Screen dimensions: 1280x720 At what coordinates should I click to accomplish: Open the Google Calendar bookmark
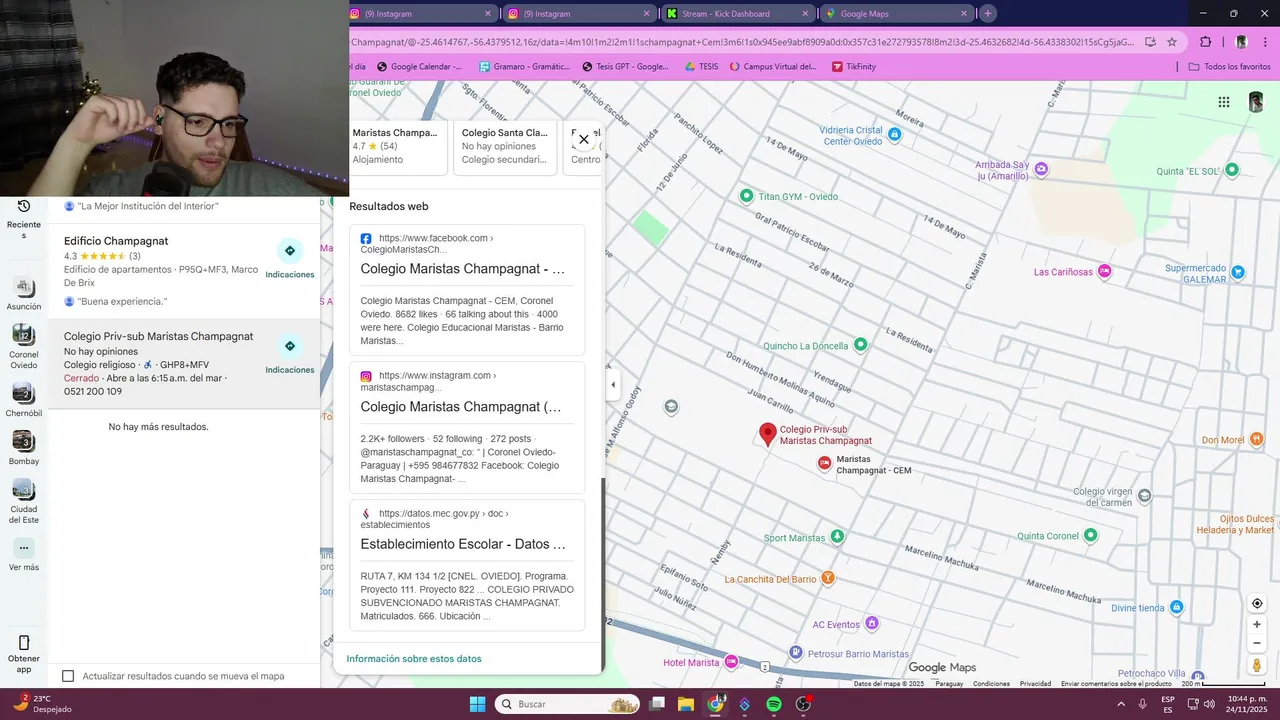419,67
